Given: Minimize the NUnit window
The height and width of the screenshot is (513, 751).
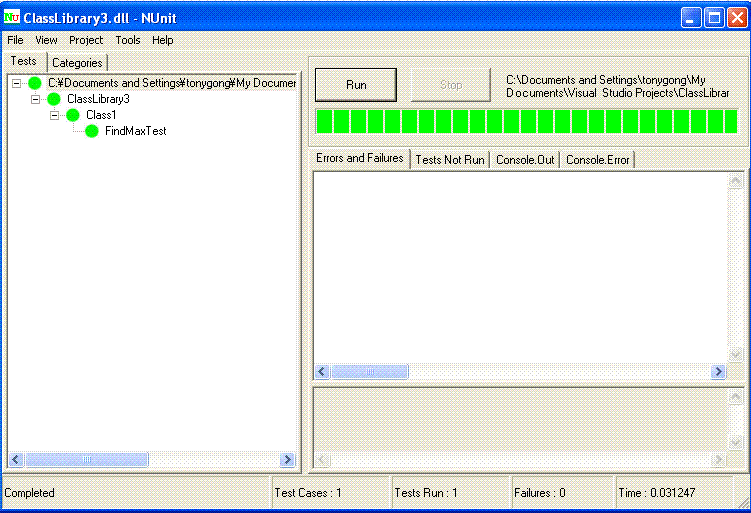Looking at the screenshot, I should pyautogui.click(x=691, y=18).
